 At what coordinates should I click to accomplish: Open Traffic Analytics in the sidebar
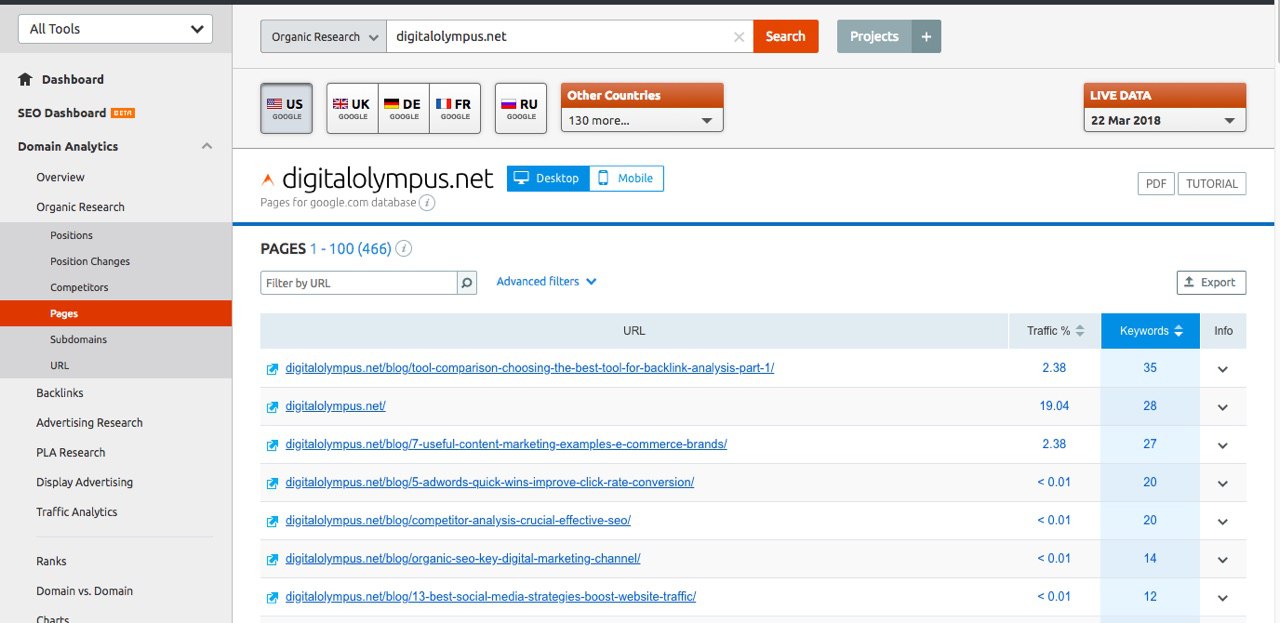pos(77,512)
